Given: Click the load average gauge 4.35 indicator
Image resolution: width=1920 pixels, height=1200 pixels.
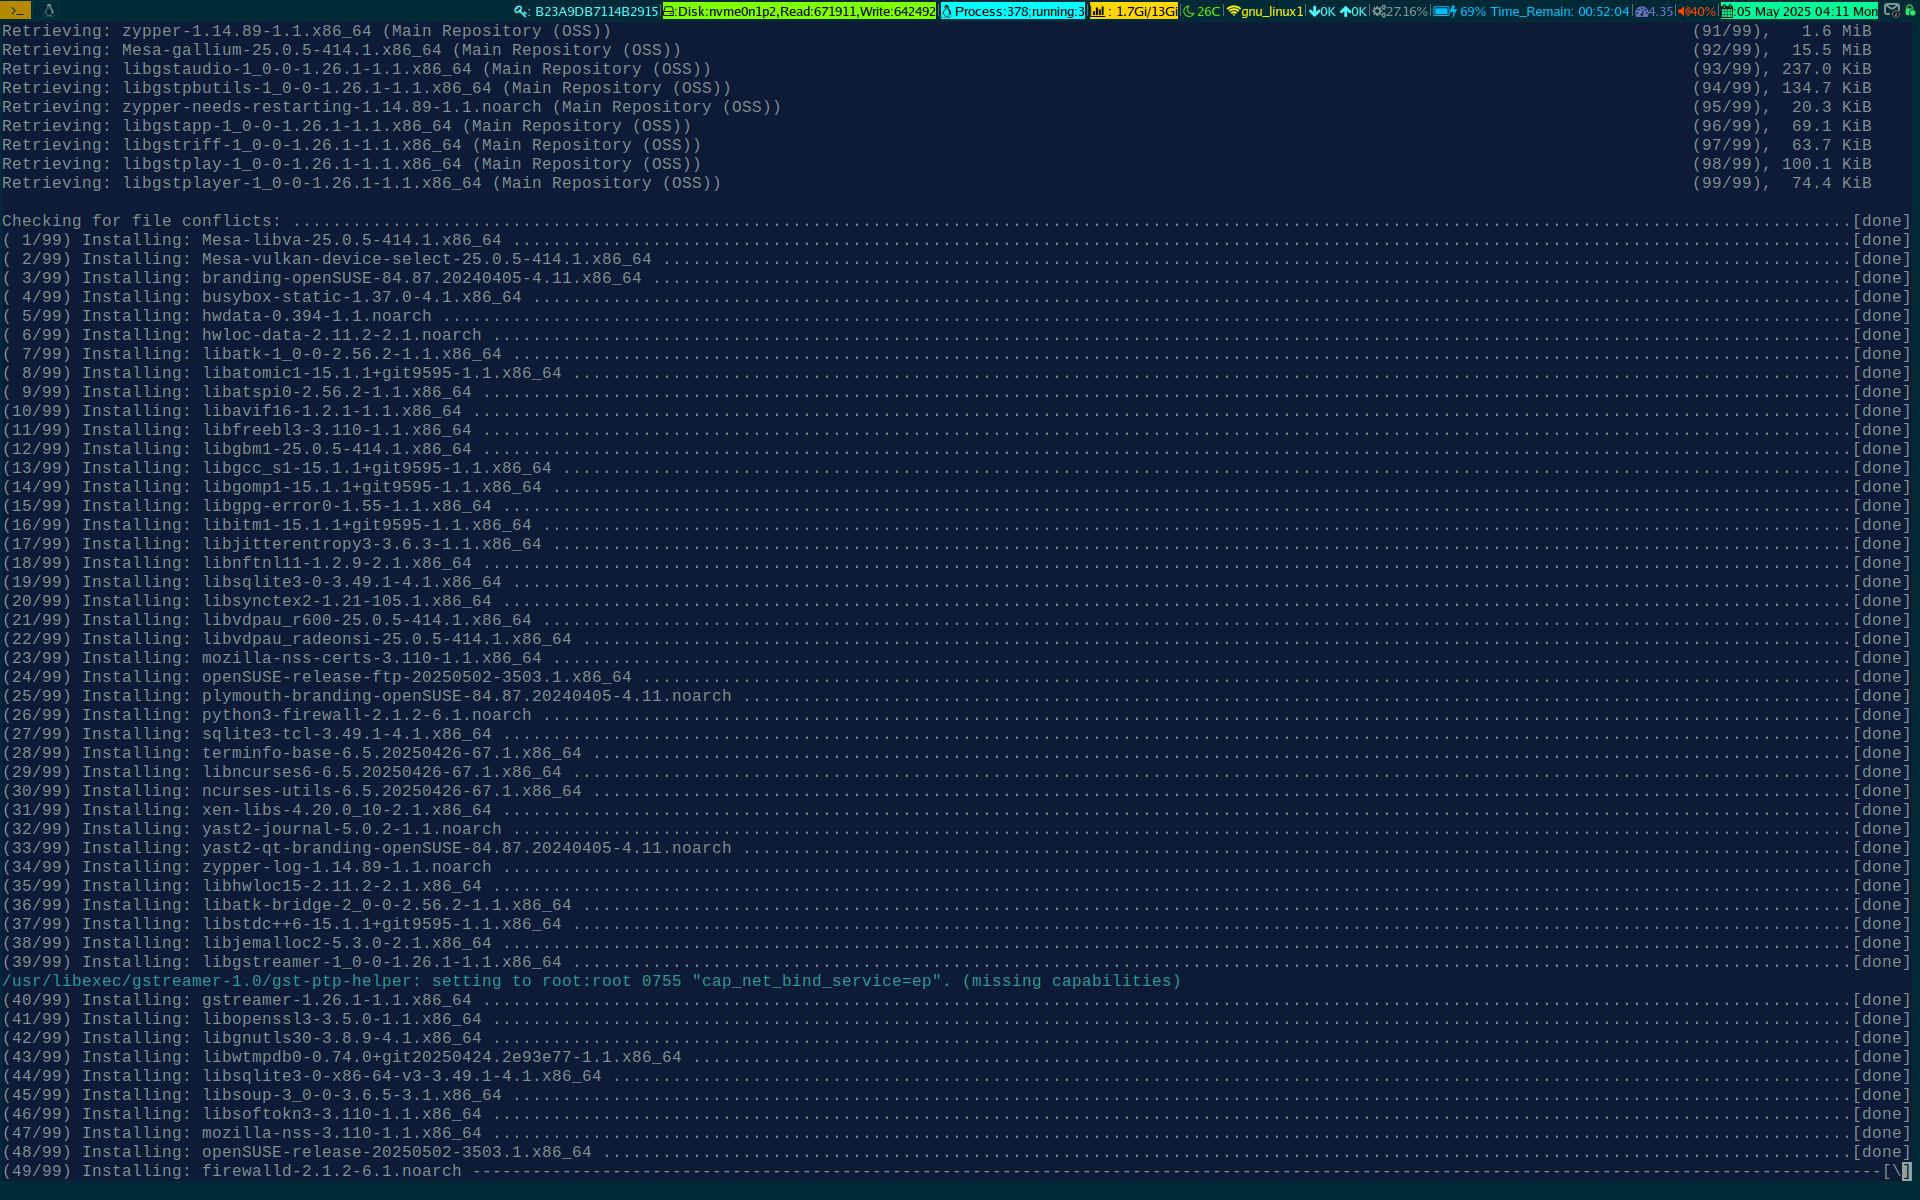Looking at the screenshot, I should [1654, 11].
